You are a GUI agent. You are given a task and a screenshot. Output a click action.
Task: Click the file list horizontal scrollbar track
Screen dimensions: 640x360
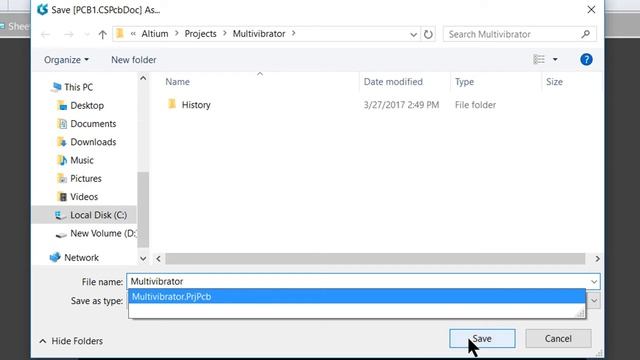(375, 259)
